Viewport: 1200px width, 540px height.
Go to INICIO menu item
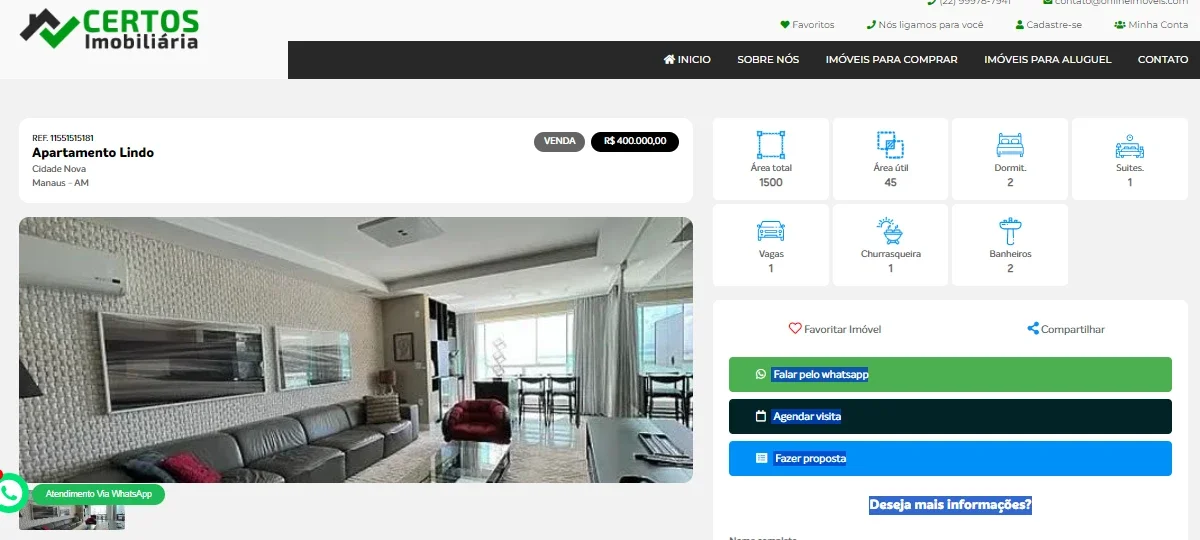click(x=687, y=60)
